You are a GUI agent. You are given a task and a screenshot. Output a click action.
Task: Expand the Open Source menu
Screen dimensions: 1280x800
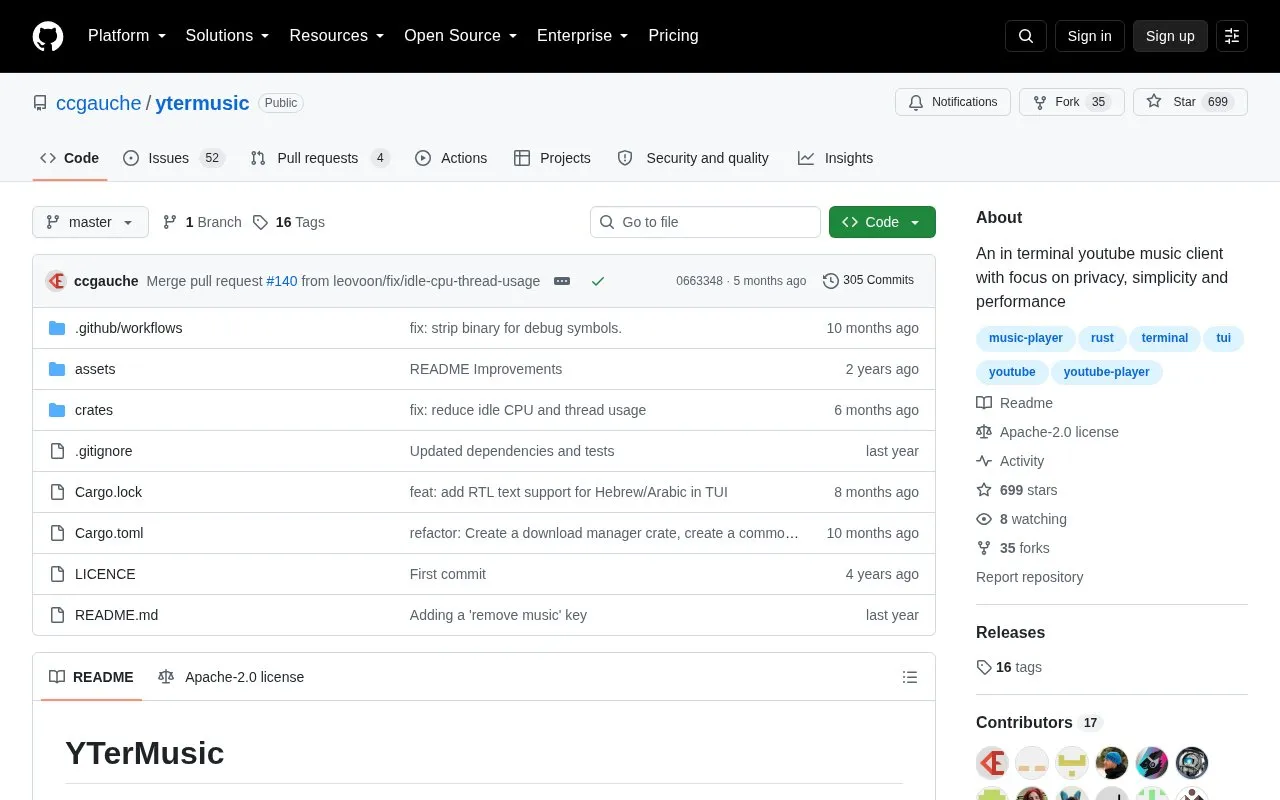[461, 36]
